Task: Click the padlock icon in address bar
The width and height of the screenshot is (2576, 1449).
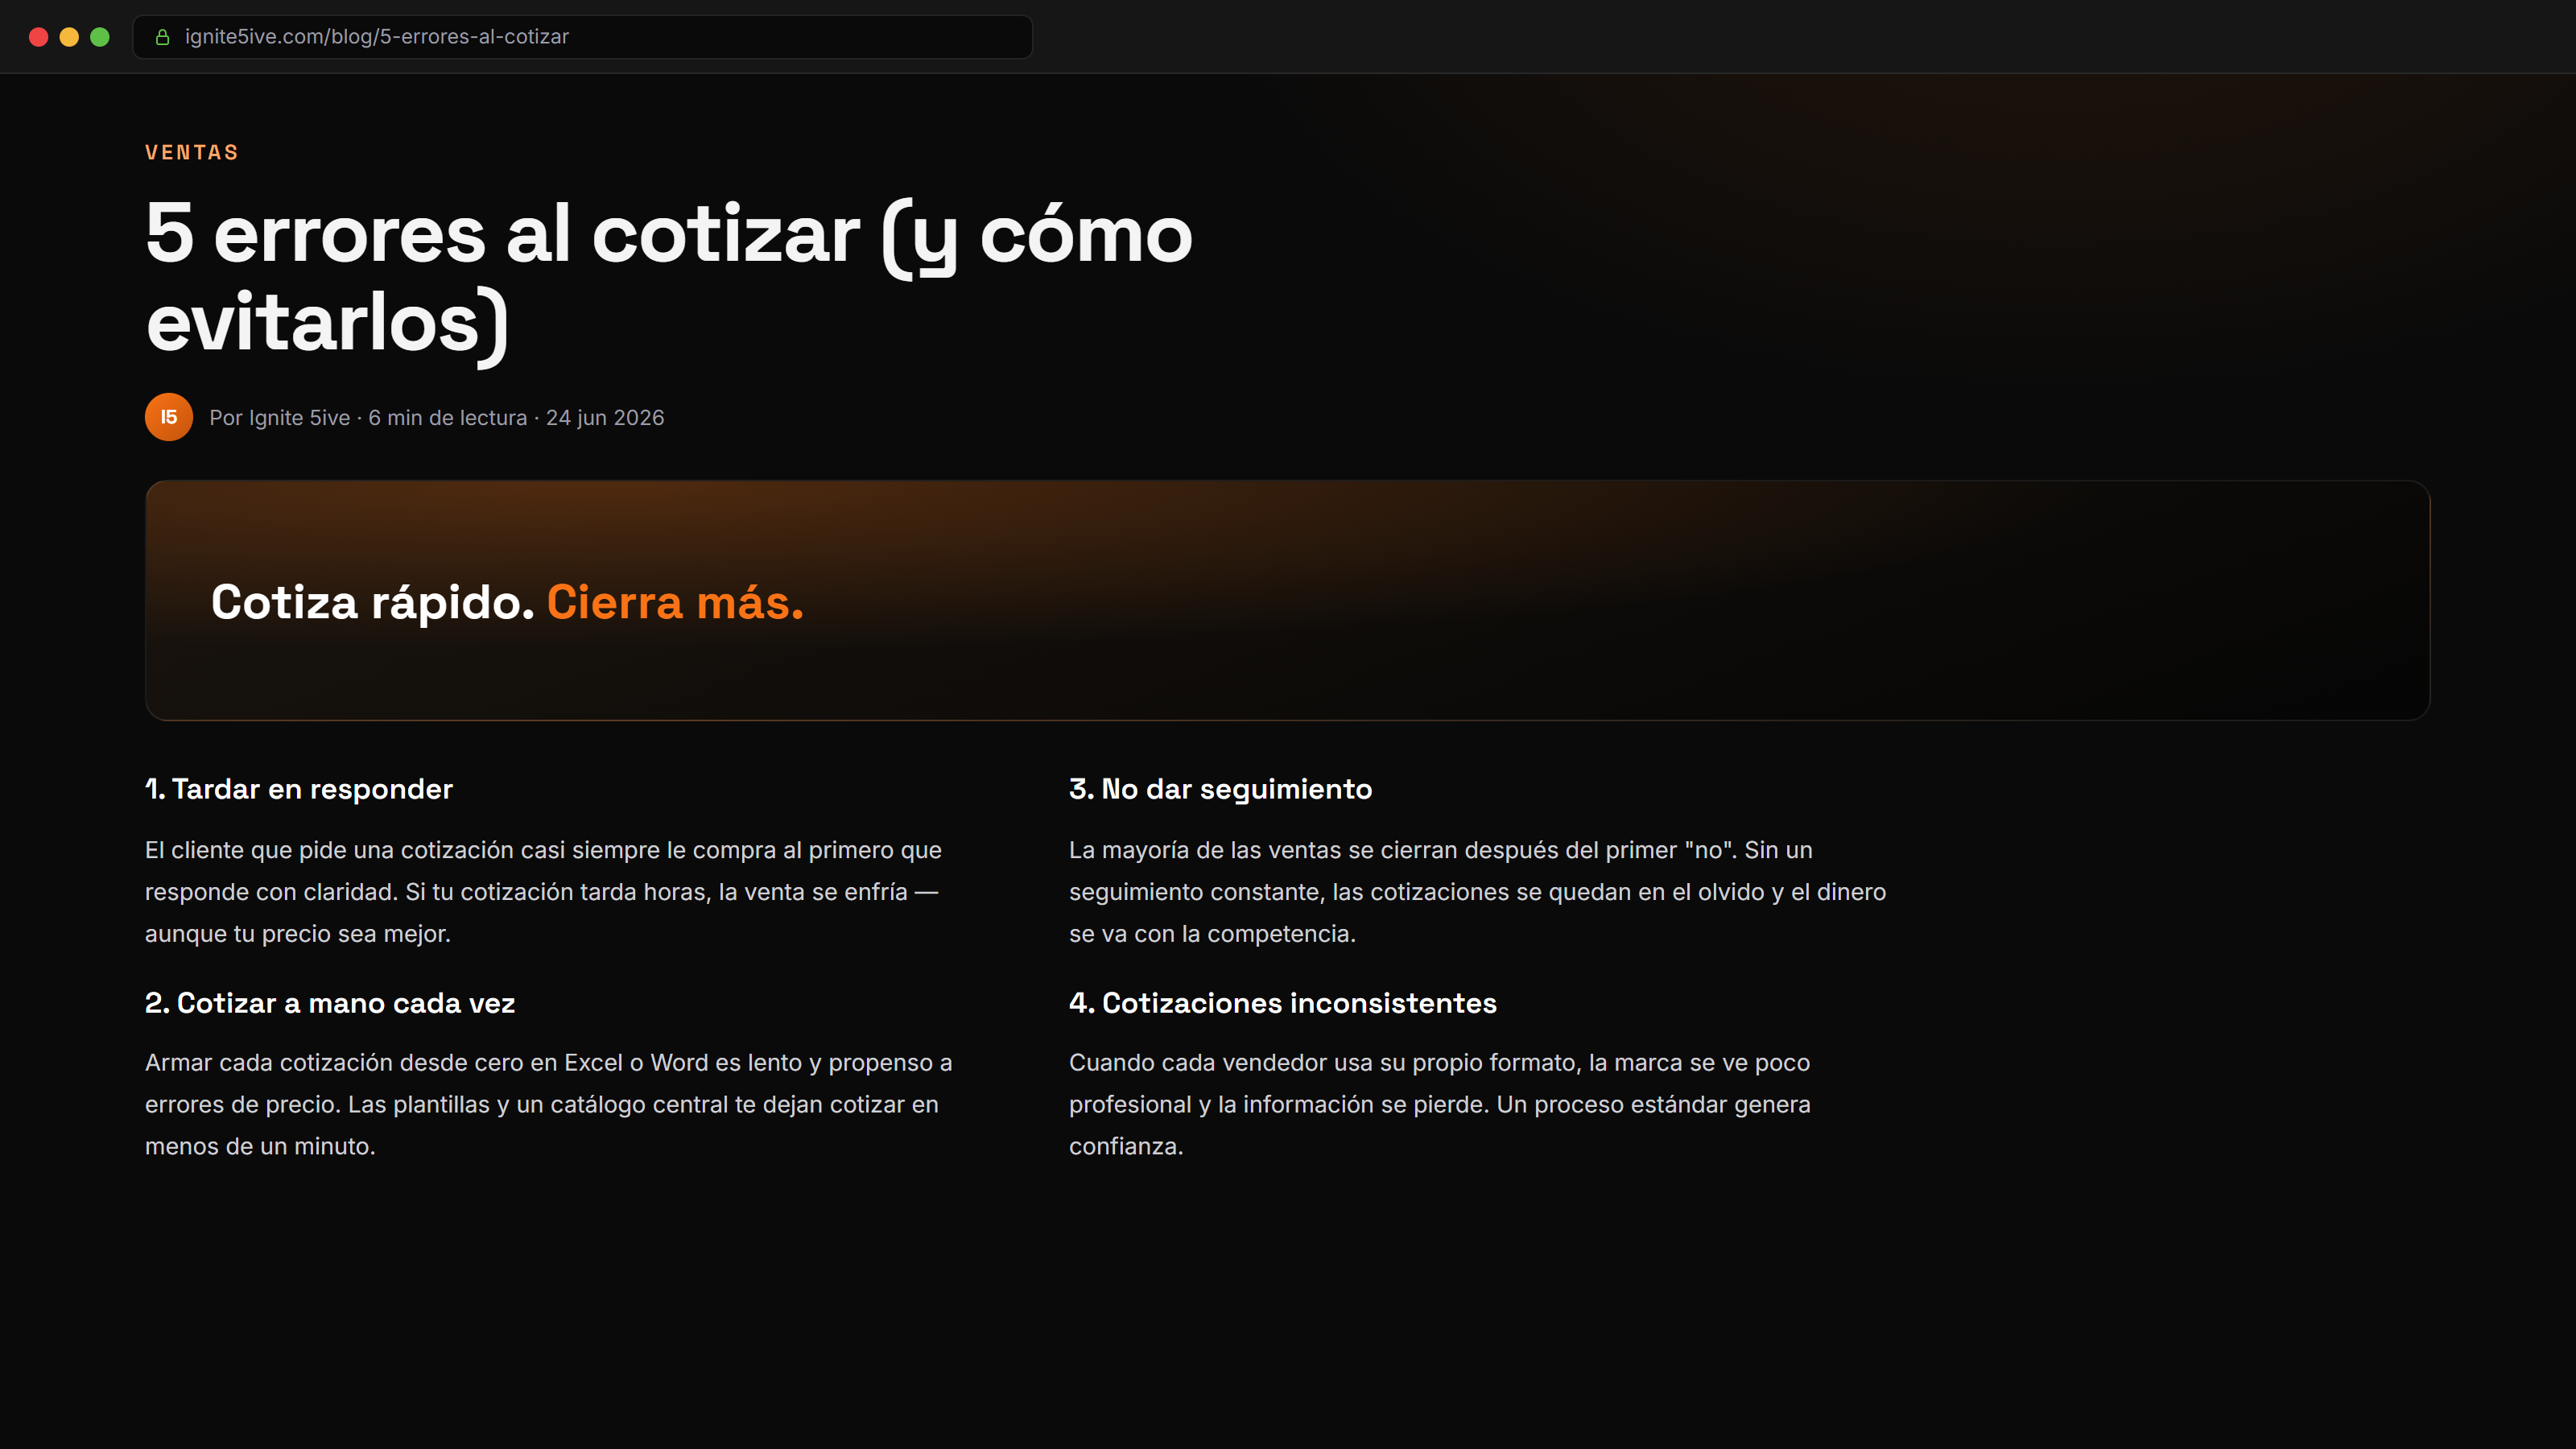Action: tap(162, 37)
